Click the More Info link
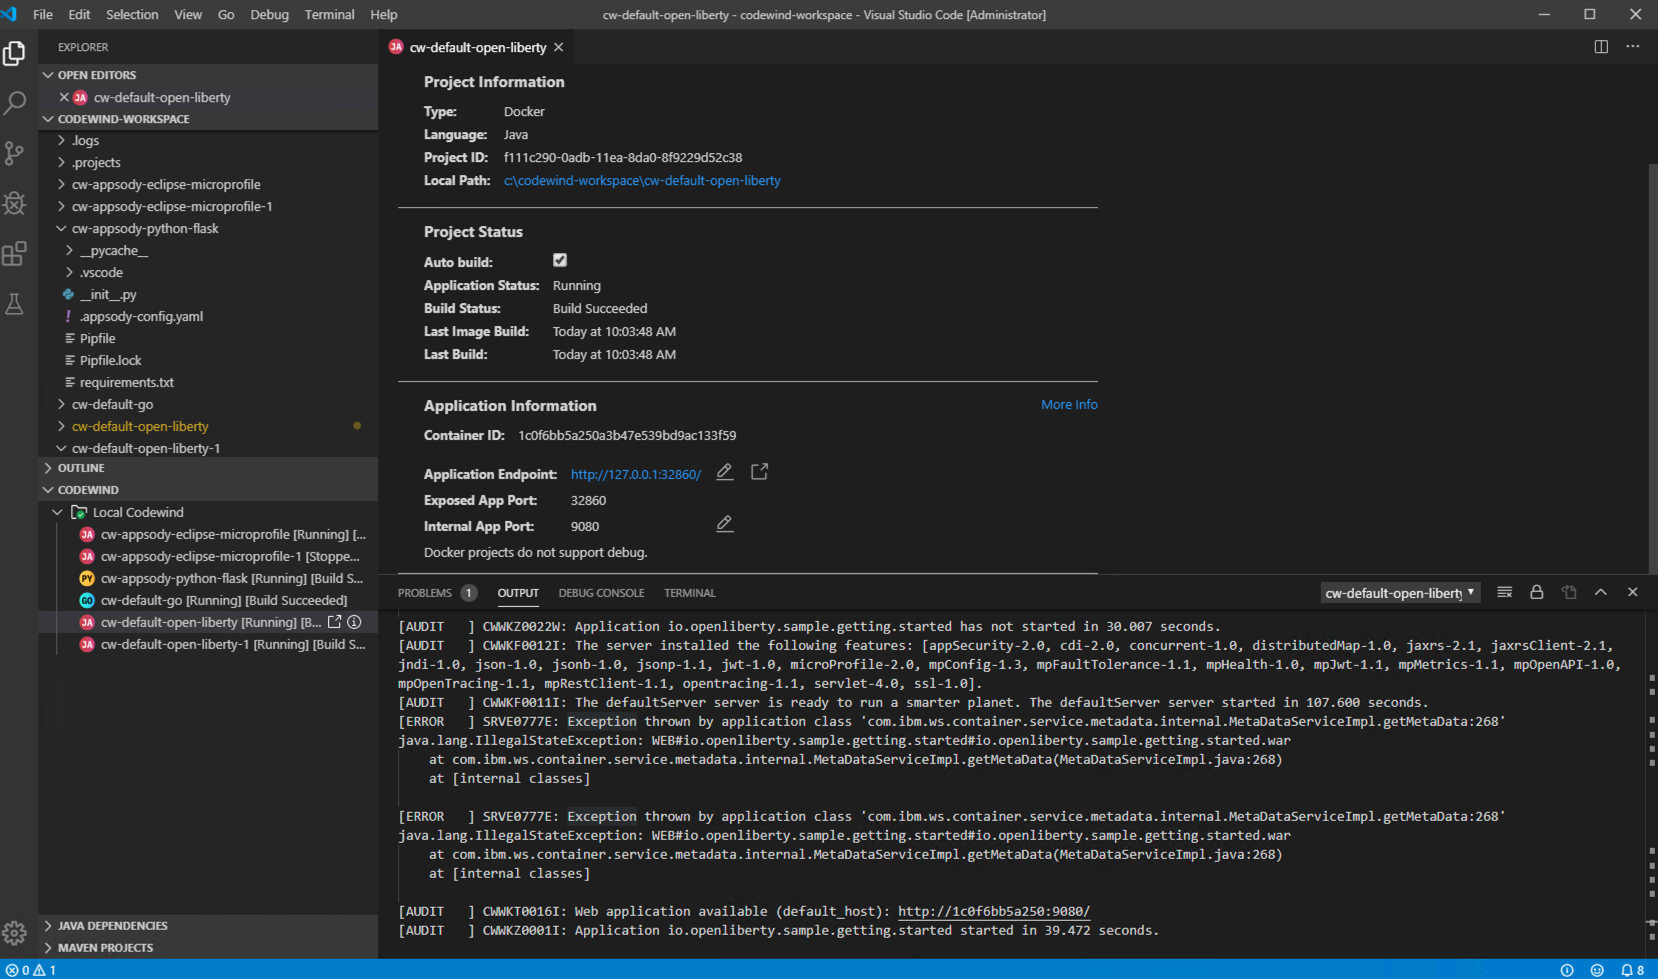Image resolution: width=1658 pixels, height=979 pixels. pyautogui.click(x=1069, y=405)
